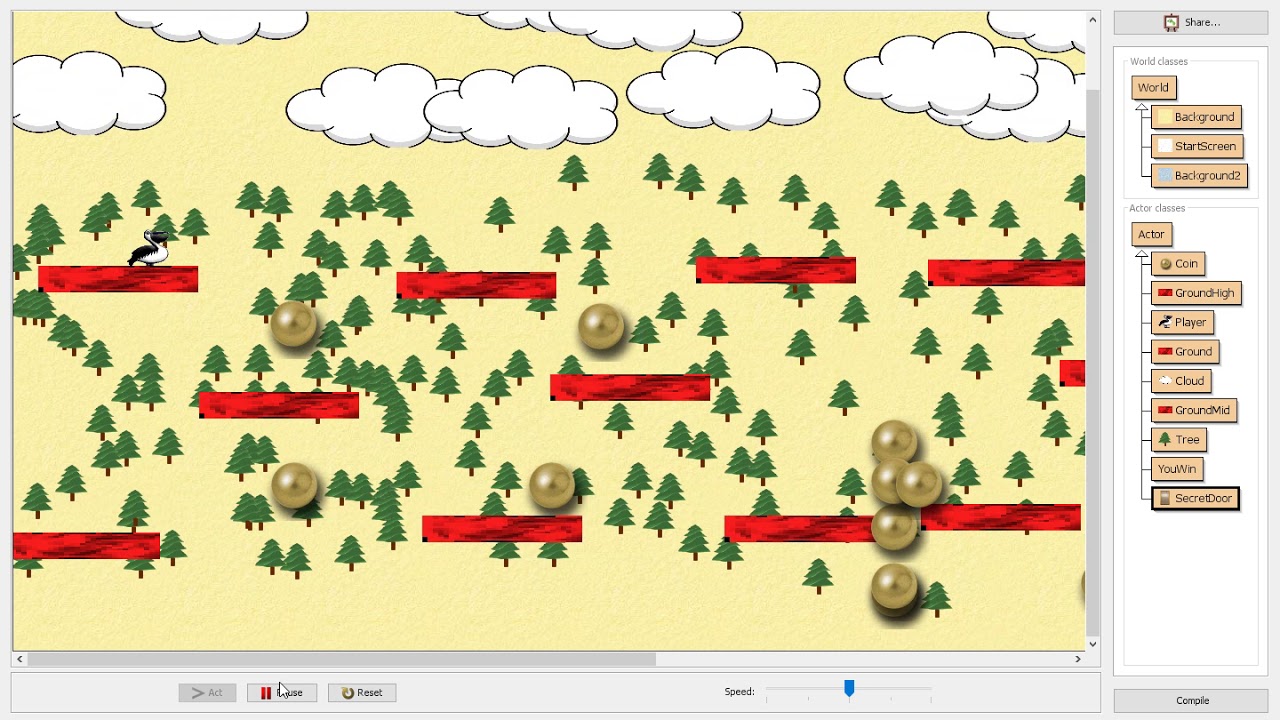The width and height of the screenshot is (1280, 720).
Task: Click the Ground class red icon
Action: point(1165,351)
